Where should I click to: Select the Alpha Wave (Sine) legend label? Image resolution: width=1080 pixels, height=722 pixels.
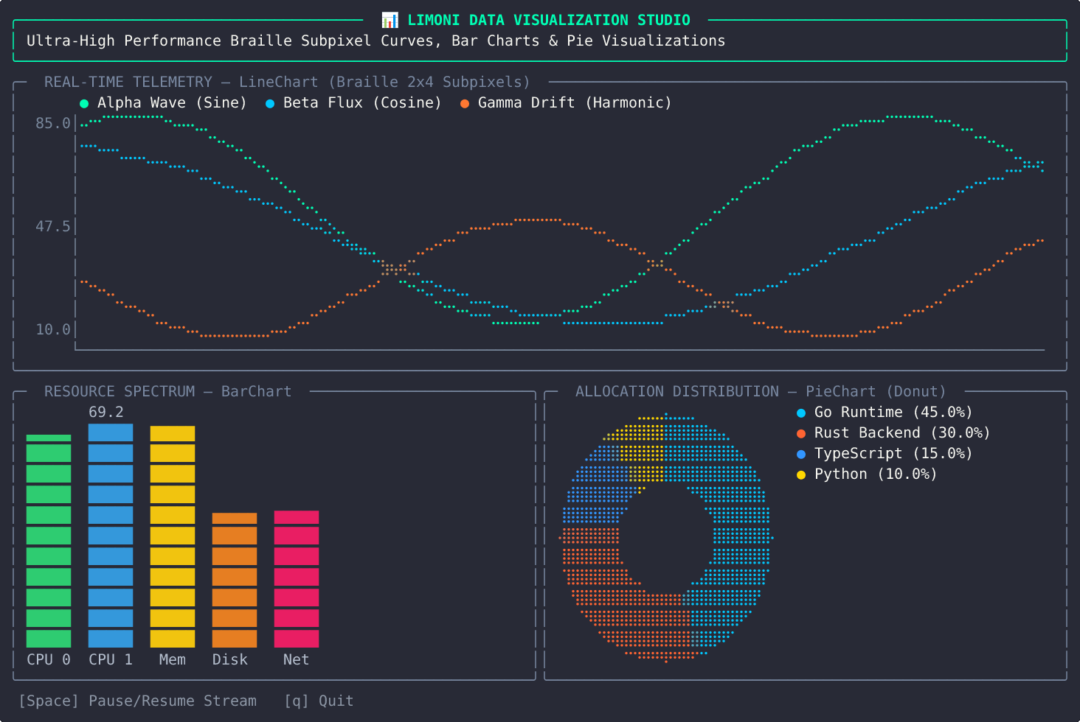(x=172, y=103)
